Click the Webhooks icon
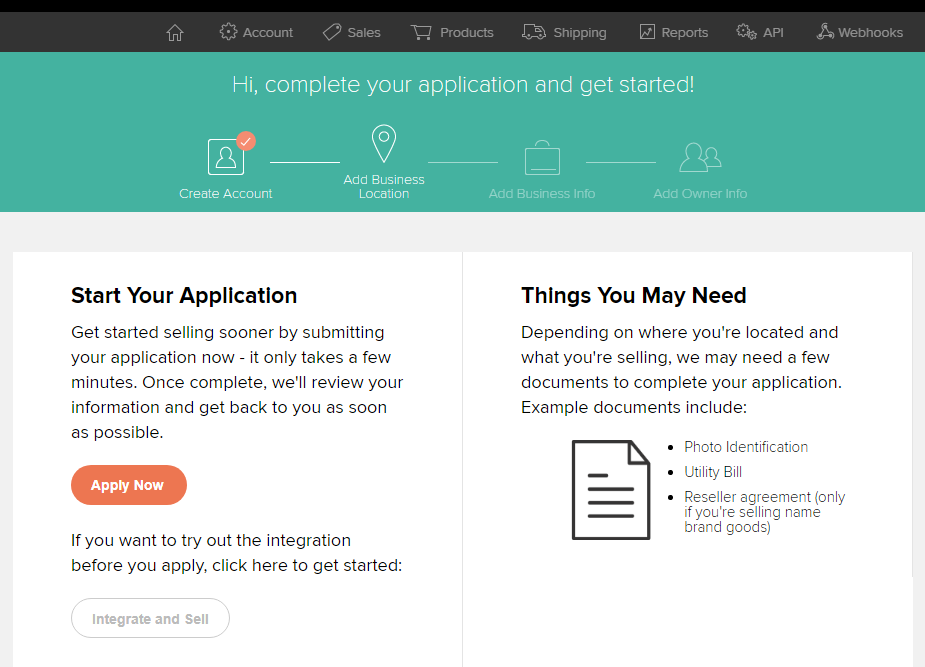 pyautogui.click(x=825, y=32)
